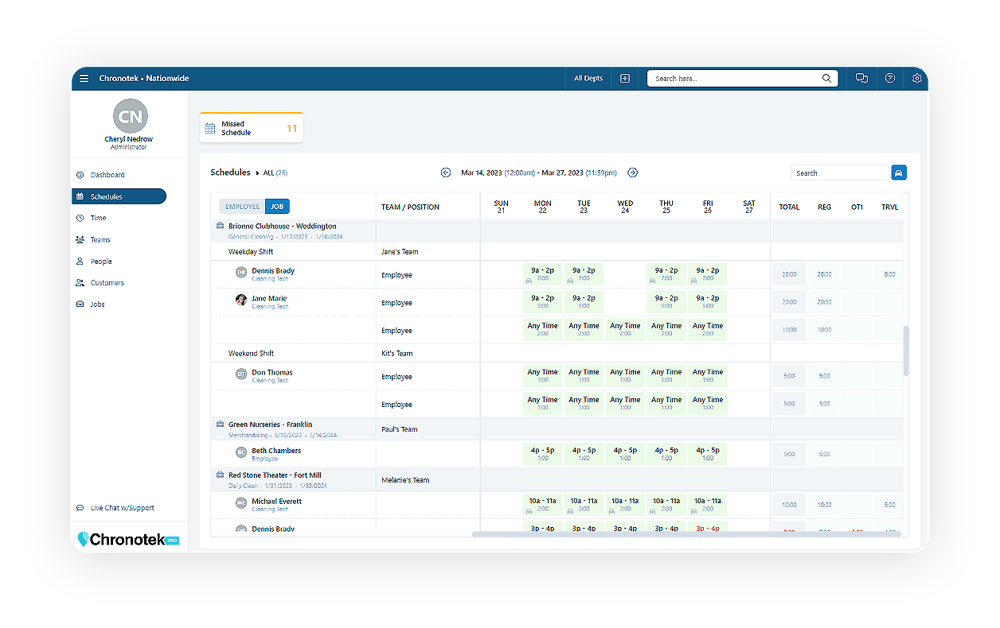Open the settings gear icon
Screen dimensions: 1000x628
pos(917,78)
